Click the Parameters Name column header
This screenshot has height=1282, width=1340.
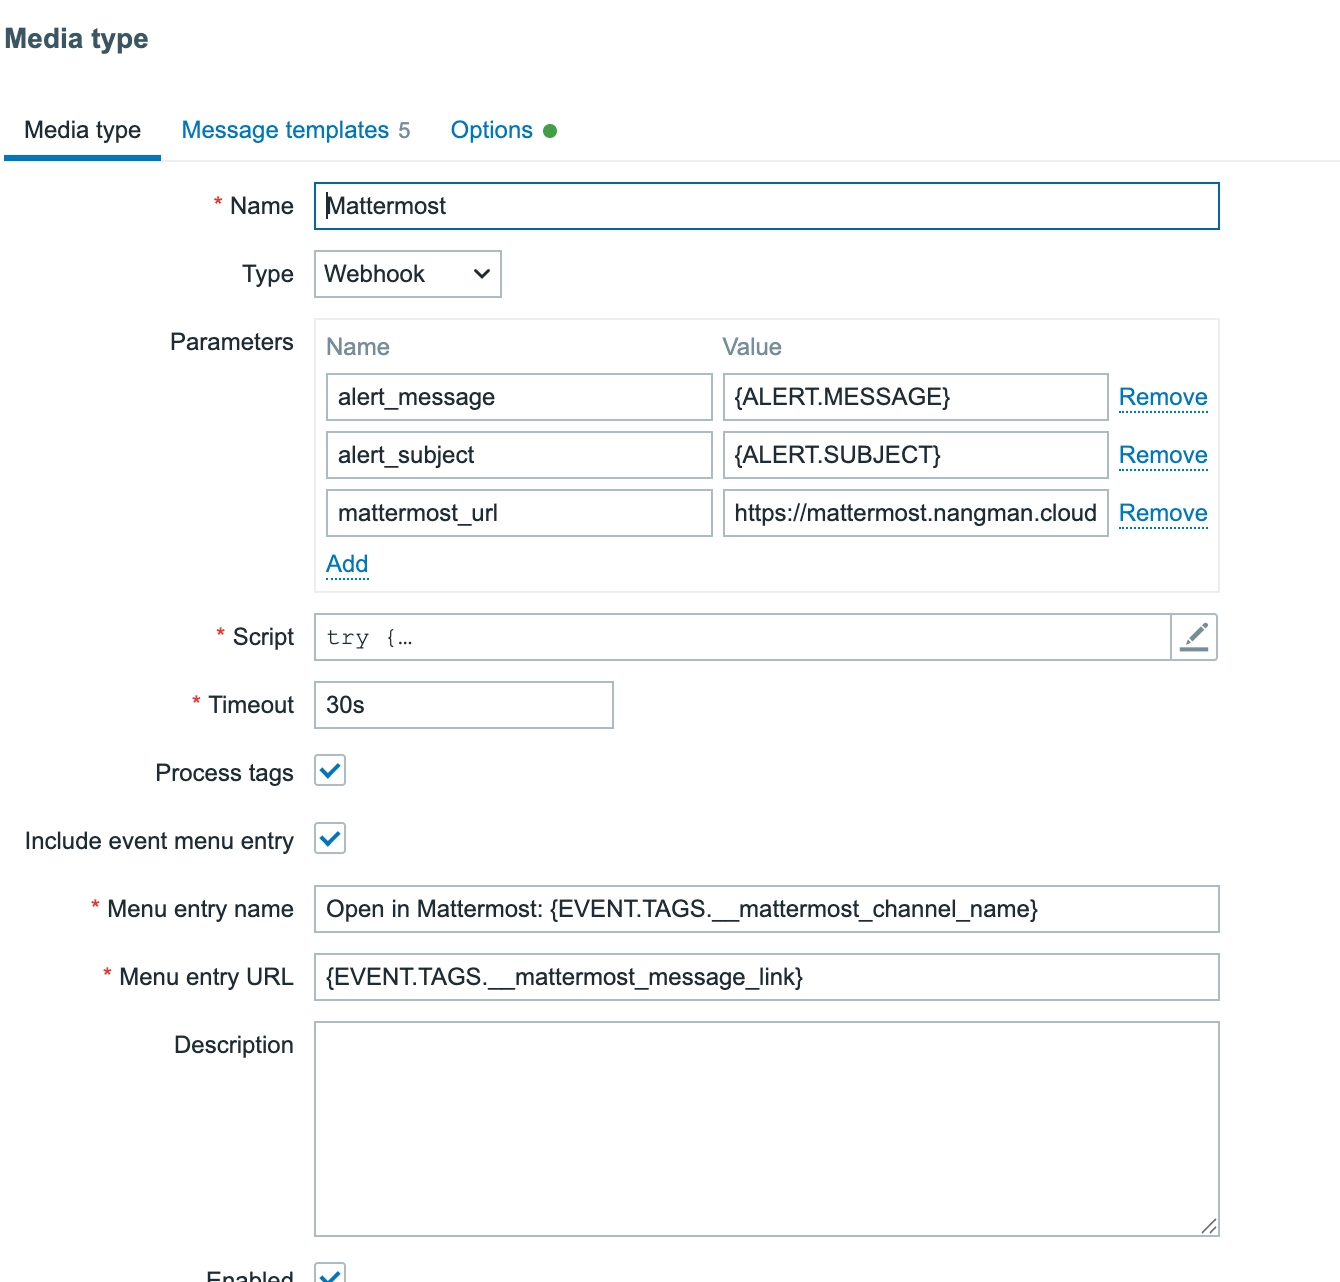coord(358,347)
